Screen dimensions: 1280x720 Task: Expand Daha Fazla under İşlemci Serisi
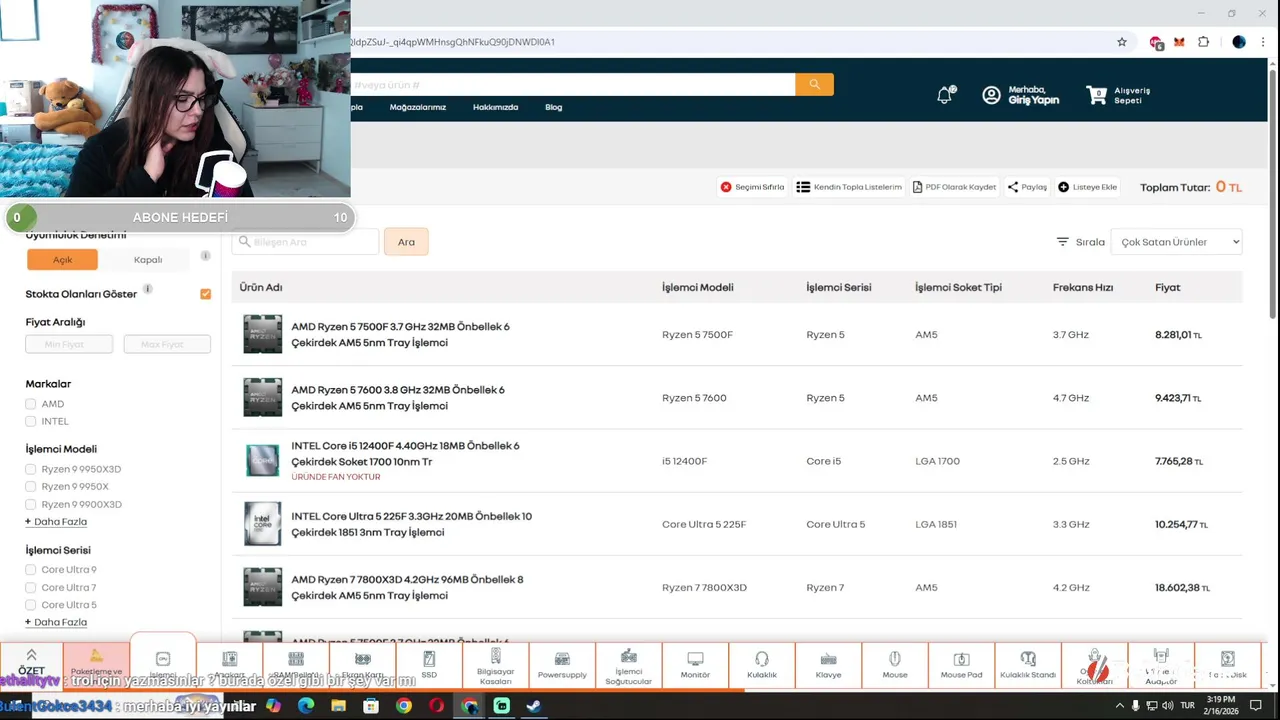point(56,622)
